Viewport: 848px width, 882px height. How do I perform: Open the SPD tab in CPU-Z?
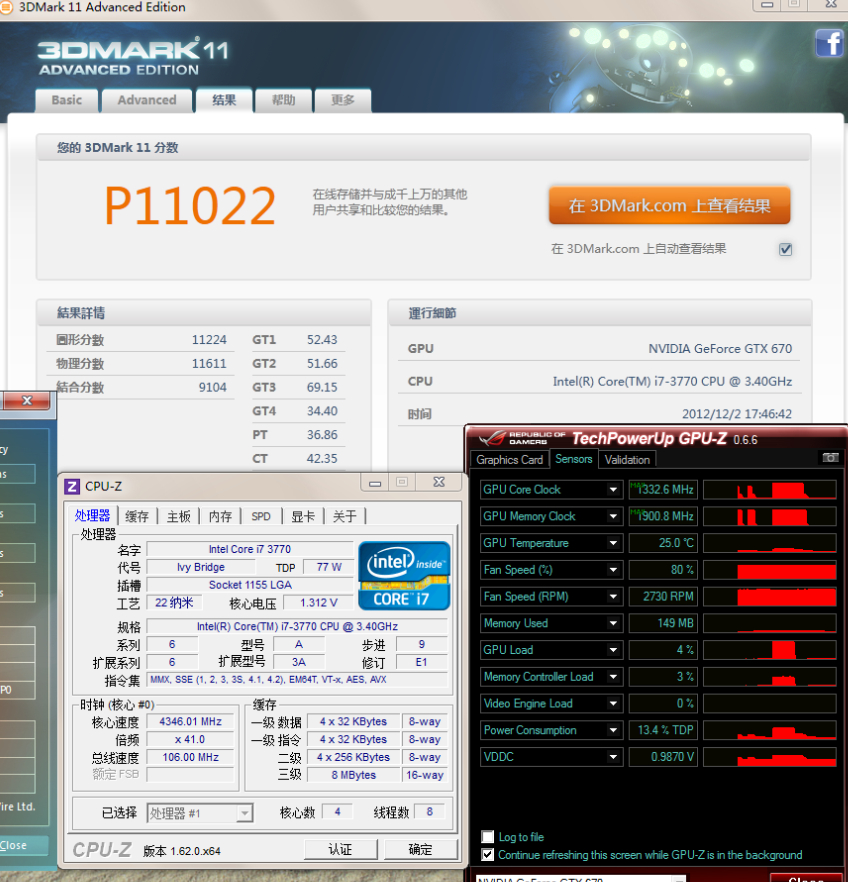coord(261,516)
